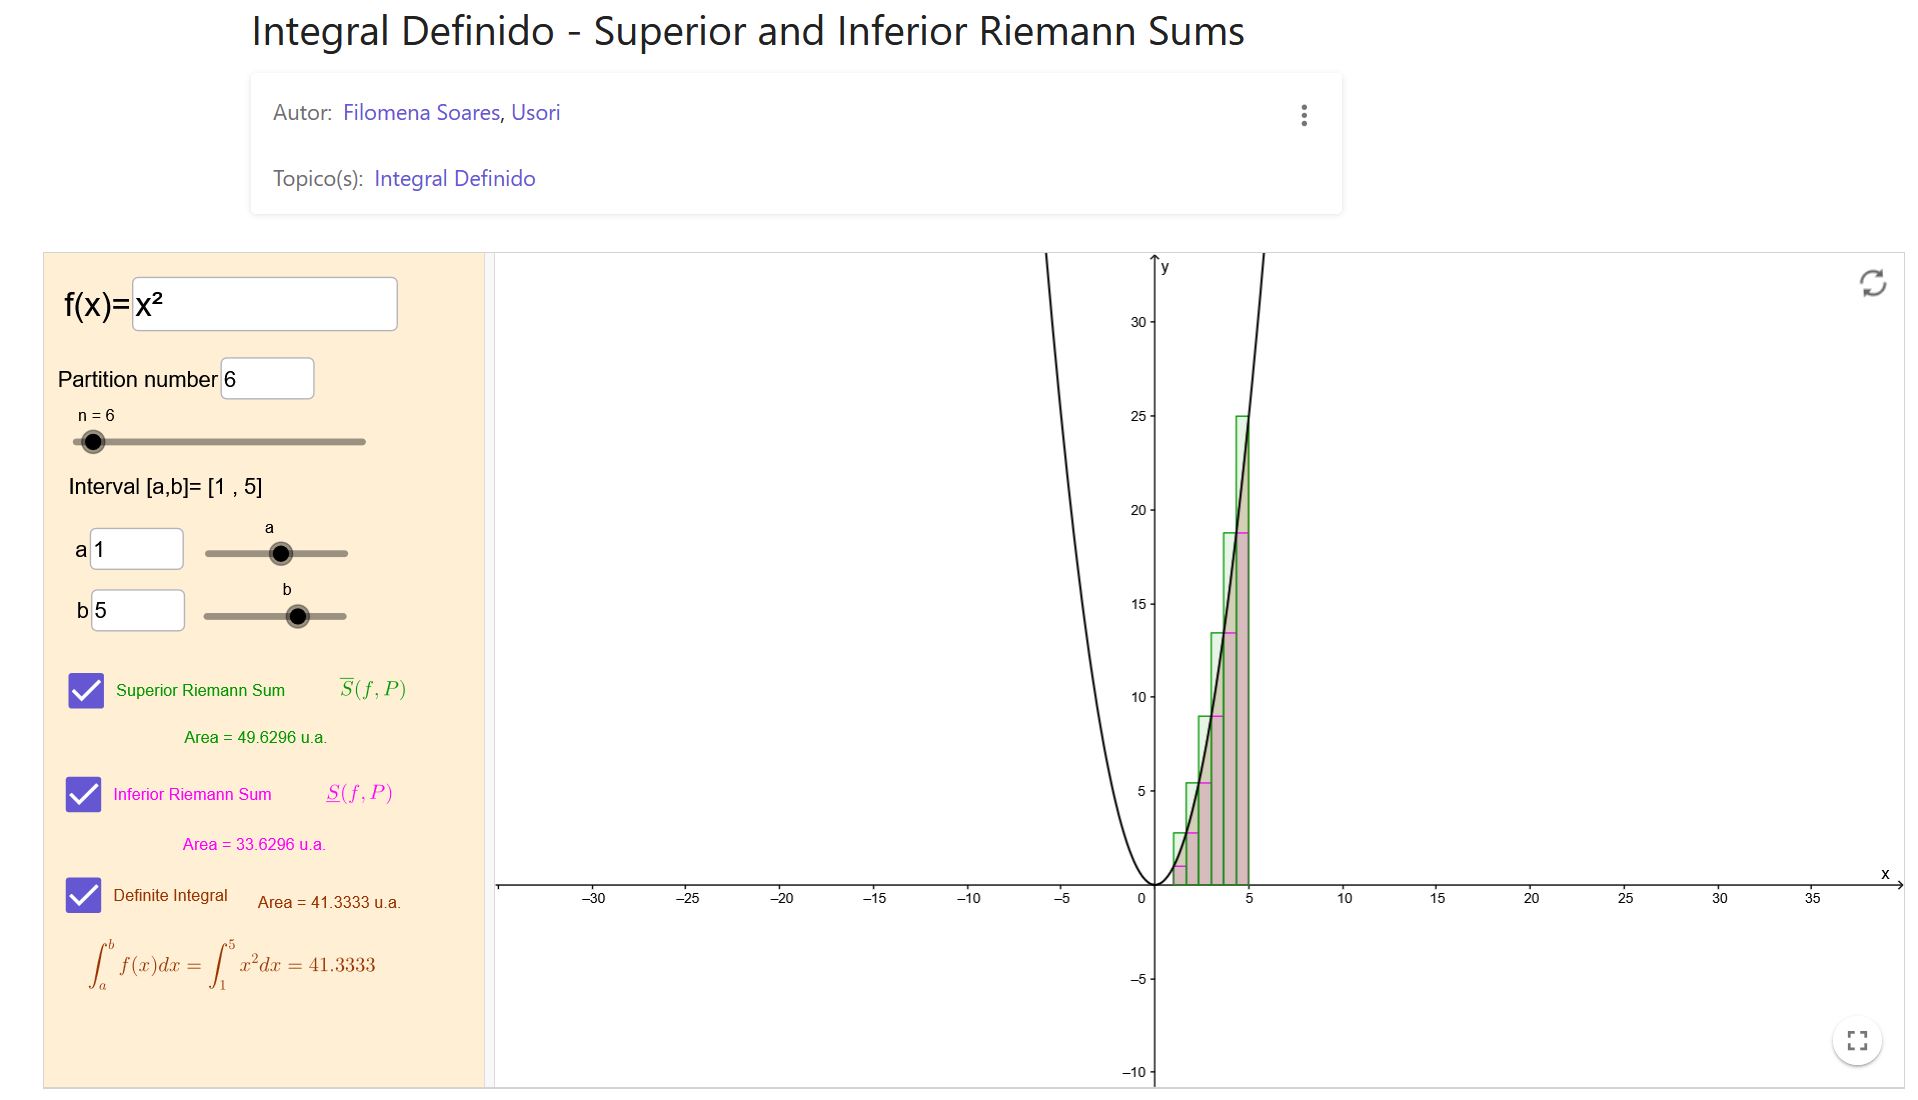This screenshot has height=1100, width=1918.
Task: Open the three-dot options menu
Action: [1303, 115]
